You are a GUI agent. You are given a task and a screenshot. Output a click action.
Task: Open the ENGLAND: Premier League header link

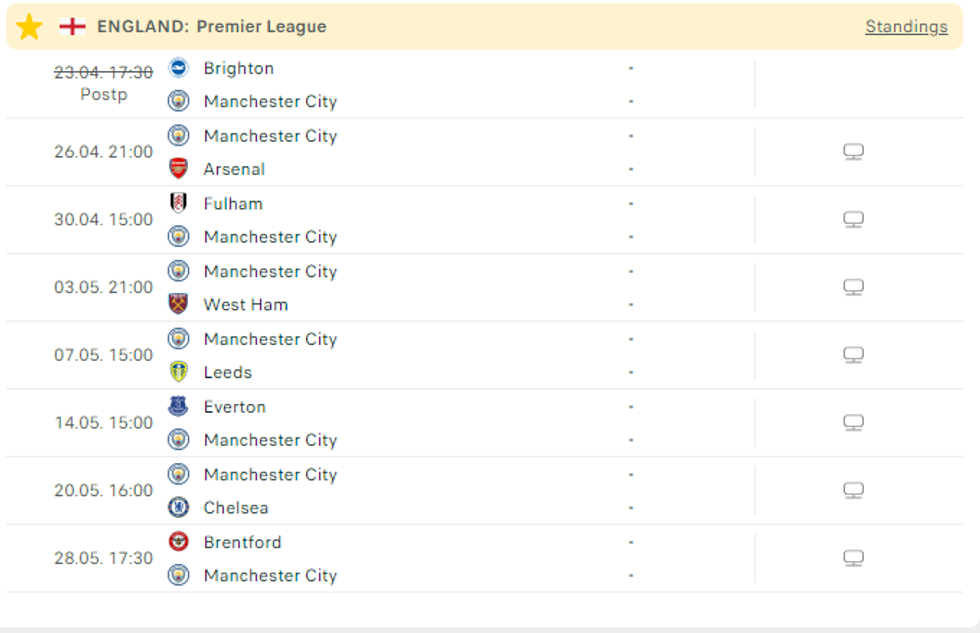click(x=212, y=27)
